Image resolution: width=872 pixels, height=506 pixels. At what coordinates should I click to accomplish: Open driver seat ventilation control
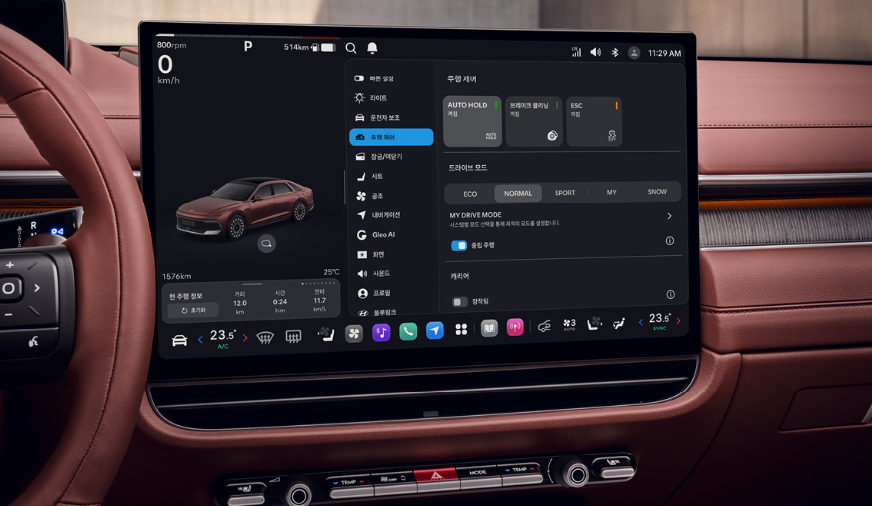pyautogui.click(x=326, y=334)
